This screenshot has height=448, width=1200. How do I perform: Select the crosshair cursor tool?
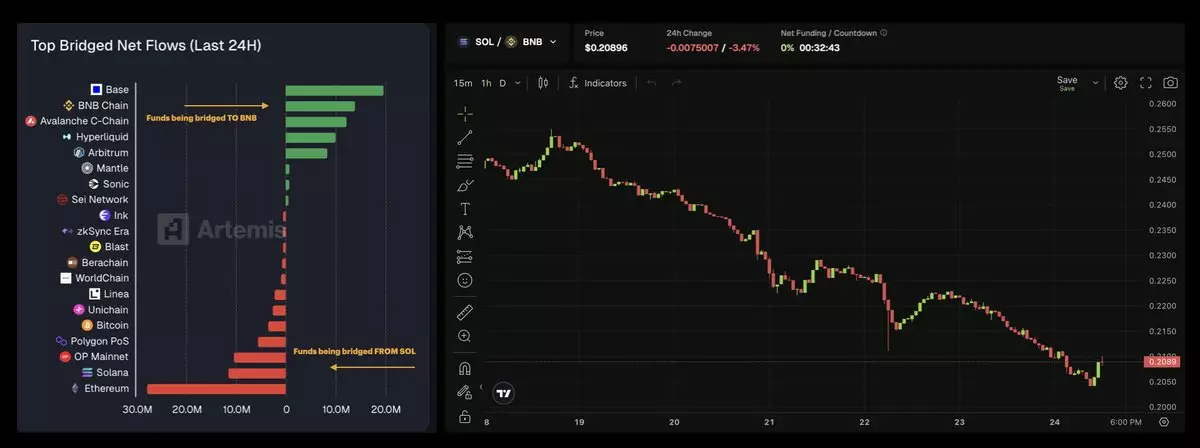tap(465, 114)
